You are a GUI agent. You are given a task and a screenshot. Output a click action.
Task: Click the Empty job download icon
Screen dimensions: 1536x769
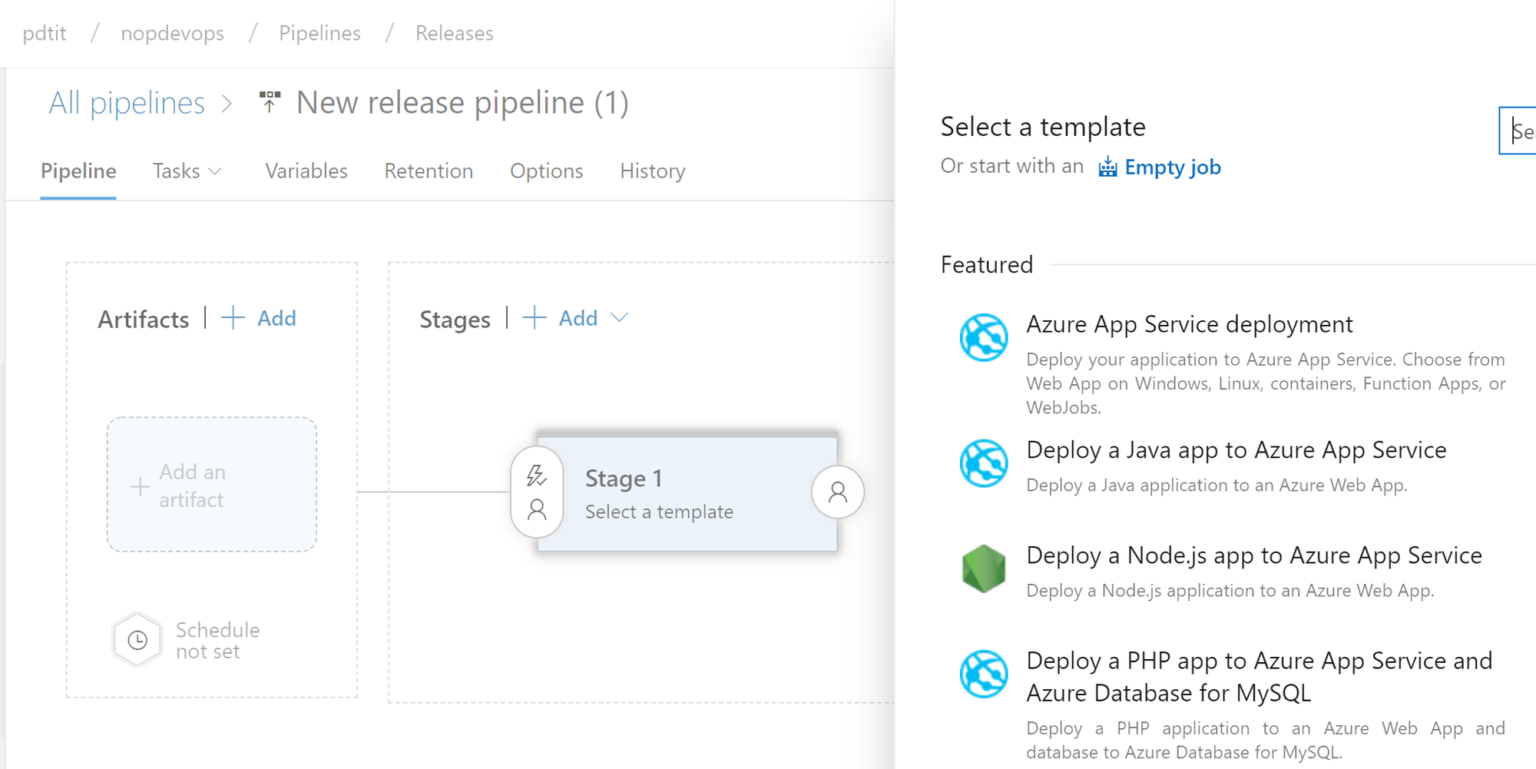coord(1108,167)
